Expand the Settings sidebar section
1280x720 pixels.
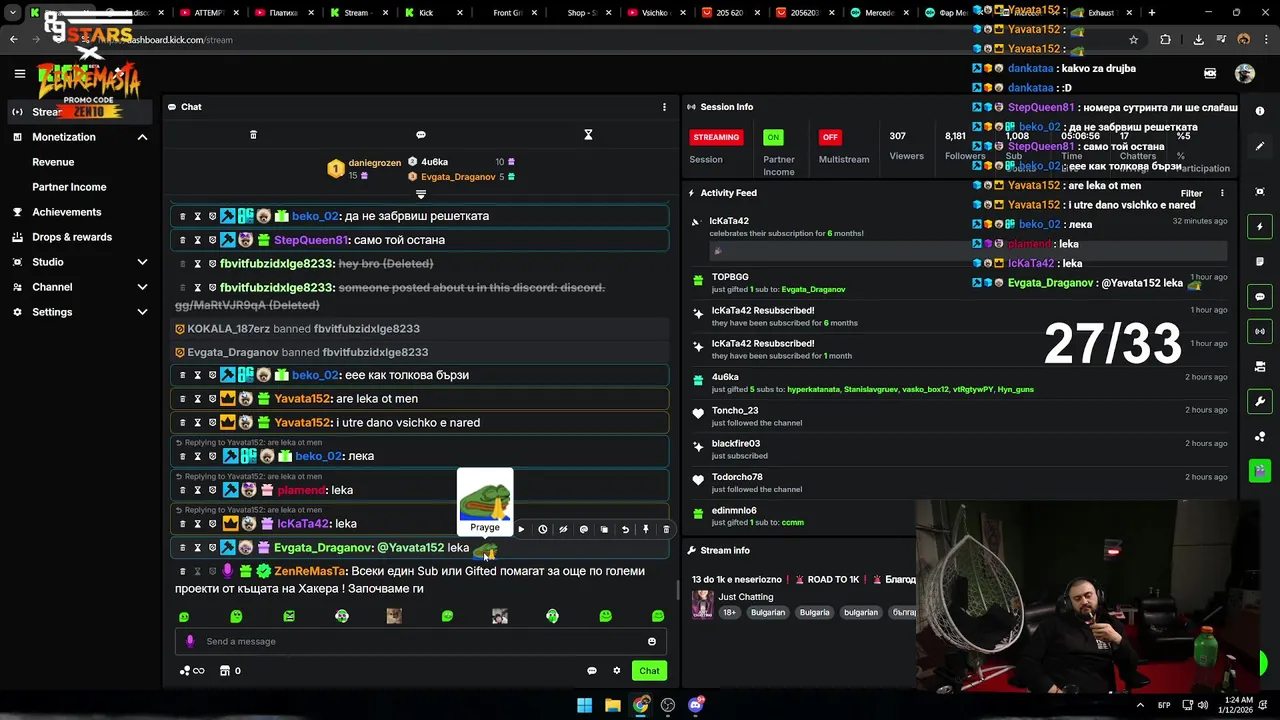(x=142, y=312)
